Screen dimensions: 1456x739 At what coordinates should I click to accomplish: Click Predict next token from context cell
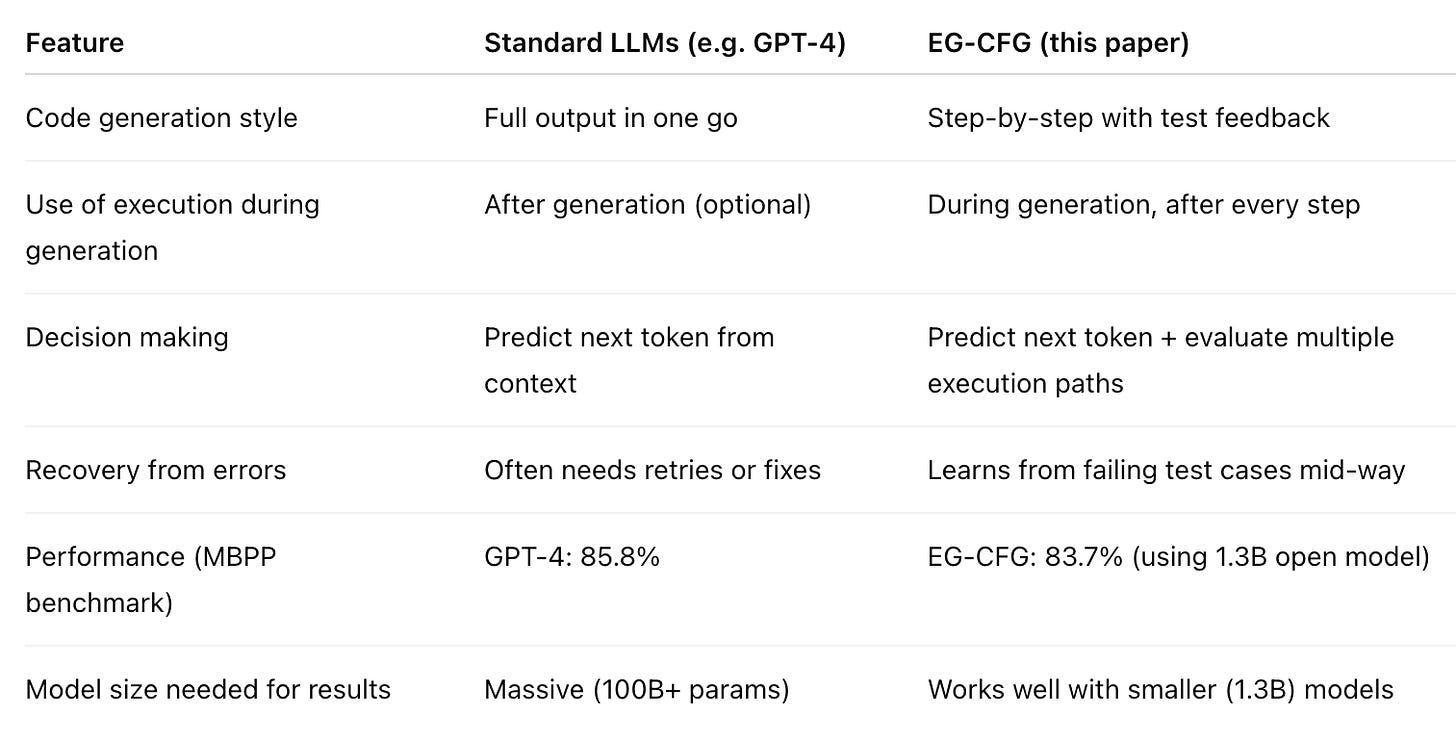point(630,360)
